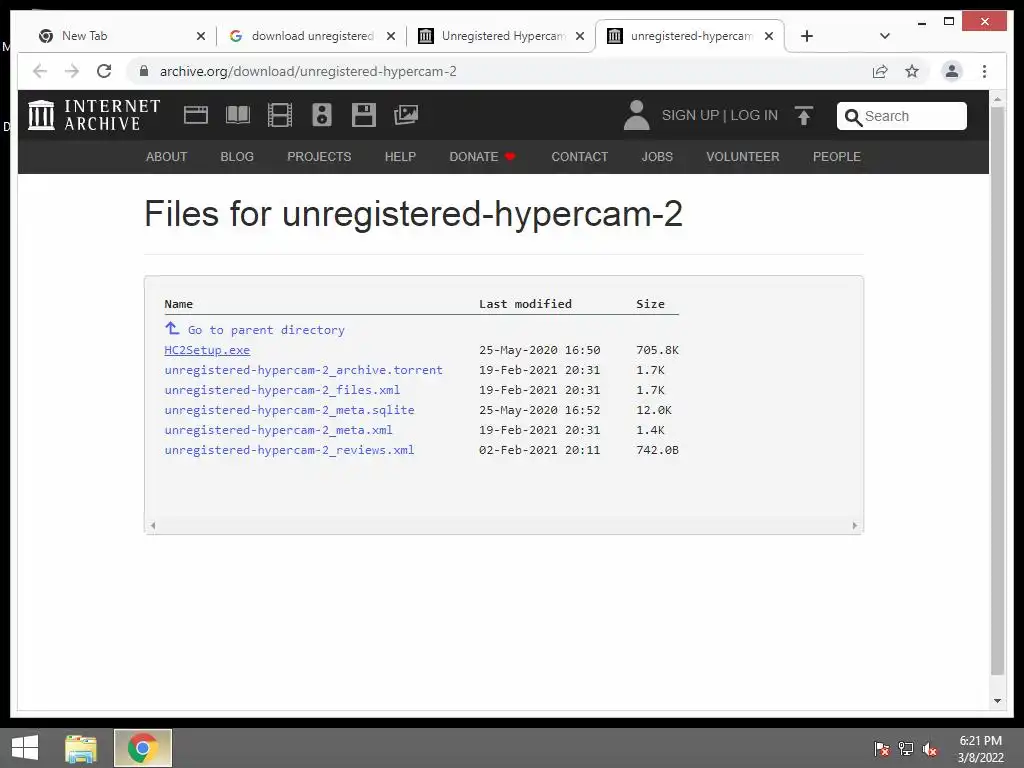Open the PEOPLE menu item

[x=837, y=157]
